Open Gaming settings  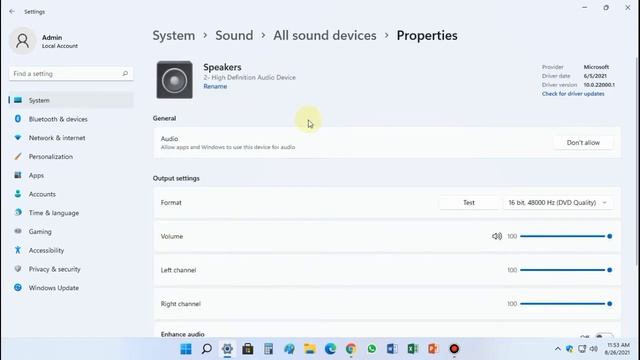point(71,231)
